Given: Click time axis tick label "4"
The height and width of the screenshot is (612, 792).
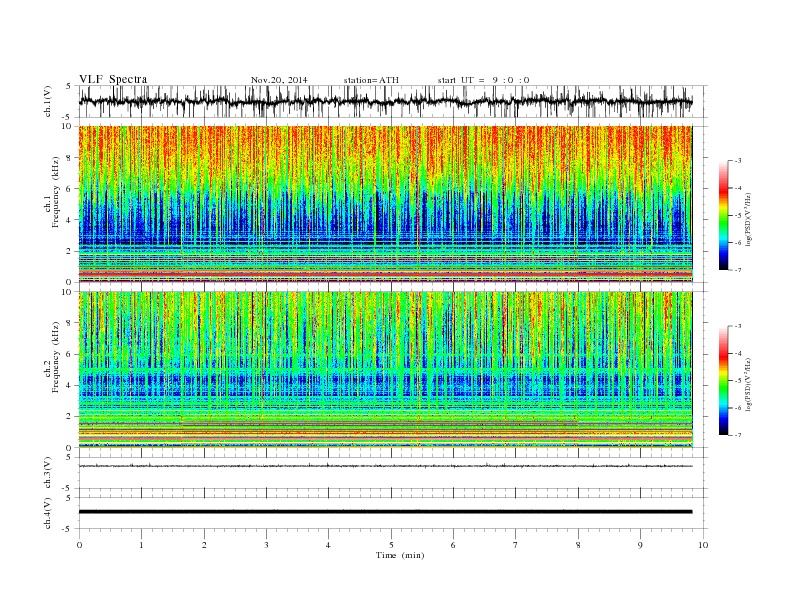Looking at the screenshot, I should point(328,545).
